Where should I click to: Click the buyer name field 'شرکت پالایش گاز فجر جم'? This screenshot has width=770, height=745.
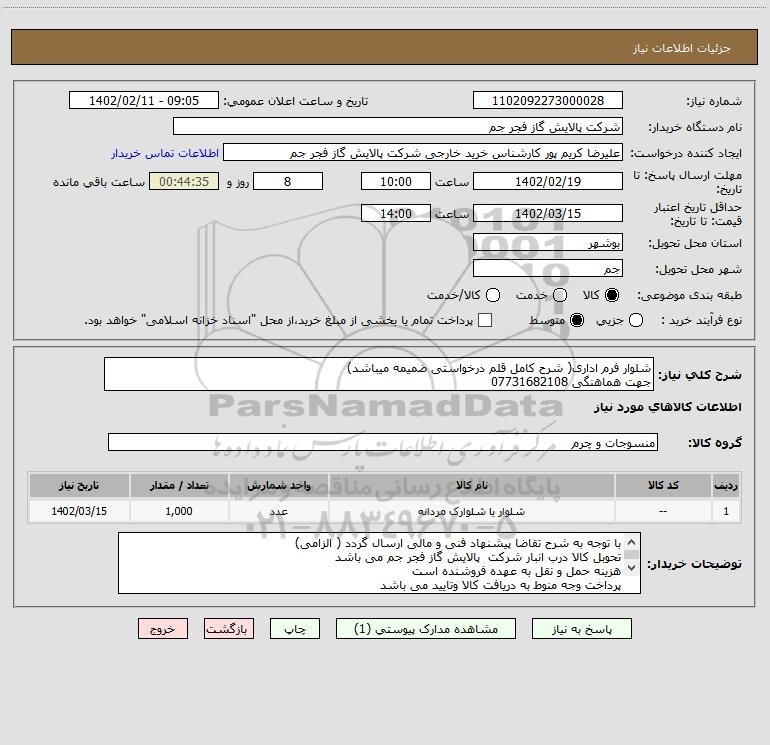click(398, 126)
